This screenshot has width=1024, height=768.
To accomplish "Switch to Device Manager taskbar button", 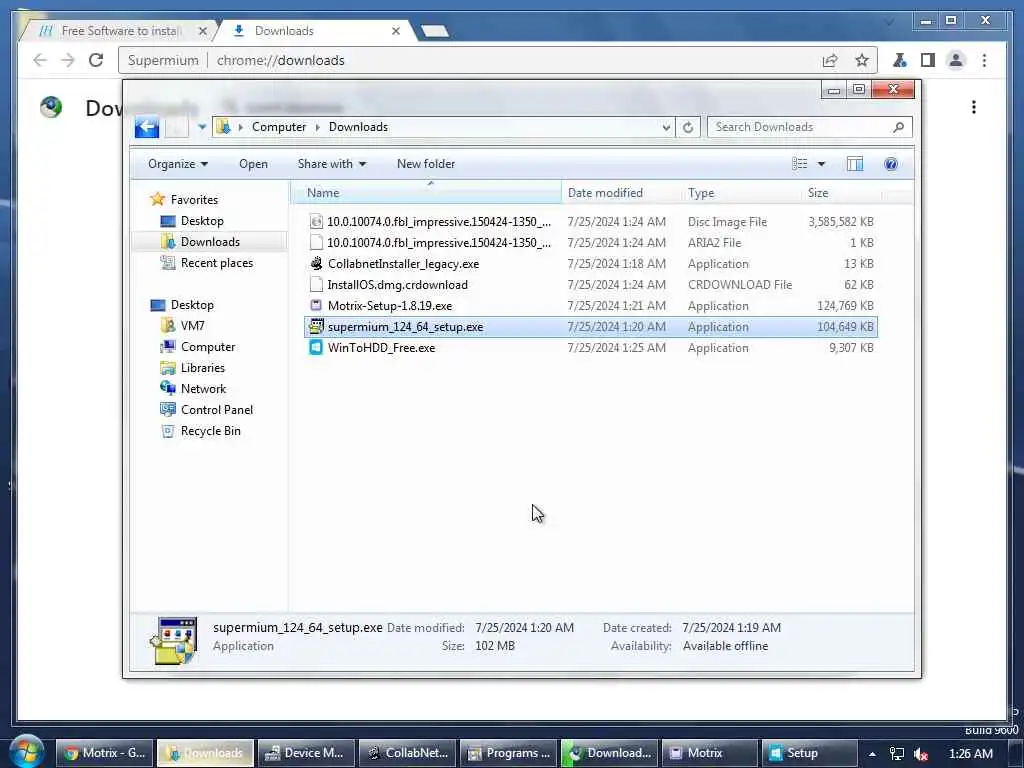I will tap(306, 753).
